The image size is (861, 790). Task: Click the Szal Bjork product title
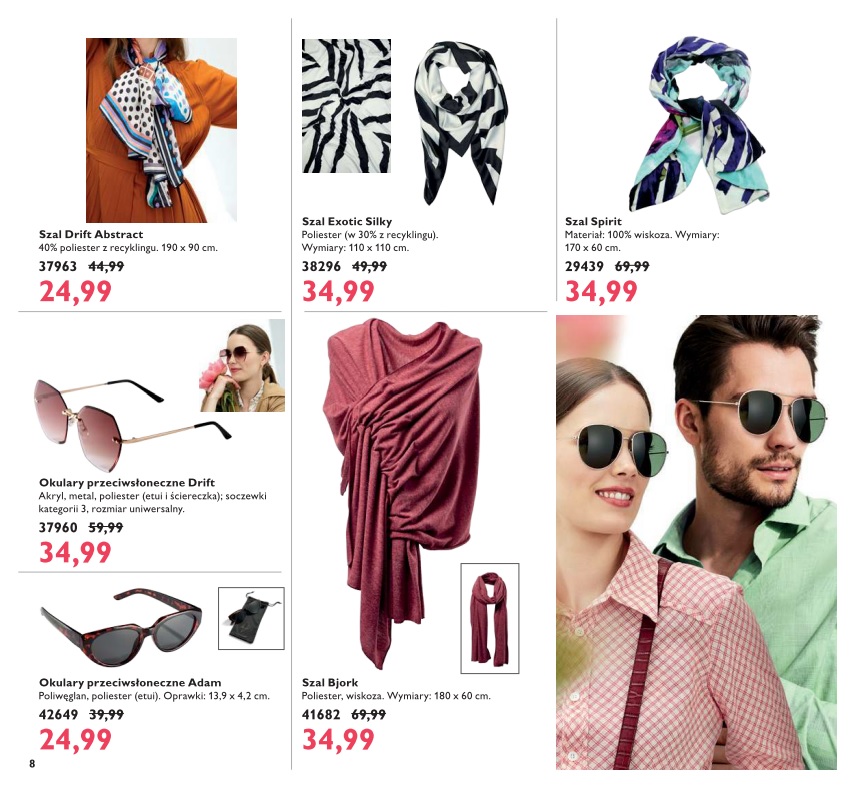click(330, 683)
